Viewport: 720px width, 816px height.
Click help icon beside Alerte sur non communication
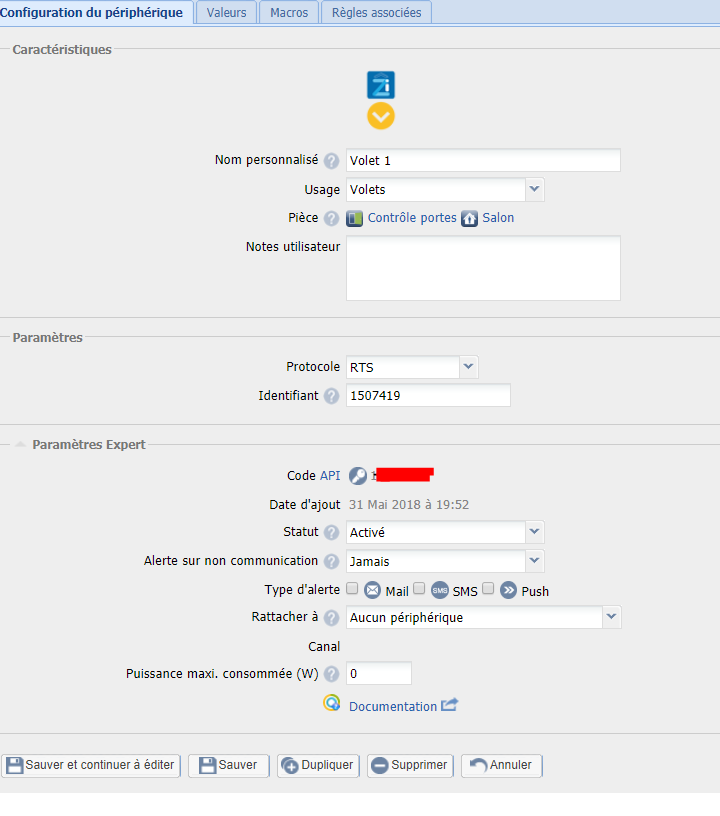tap(331, 561)
